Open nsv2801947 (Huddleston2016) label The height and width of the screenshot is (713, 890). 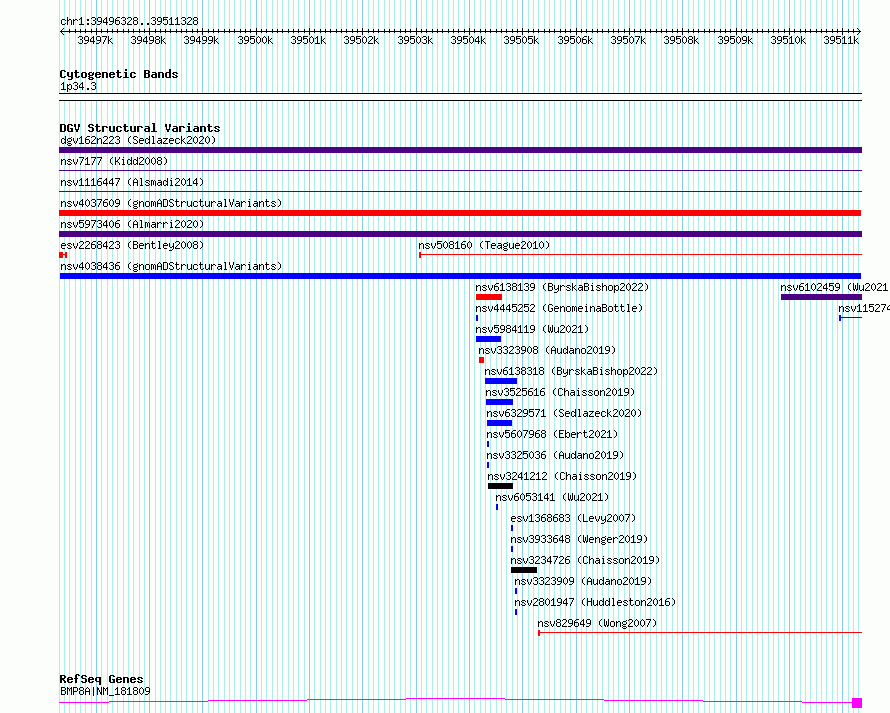(595, 602)
